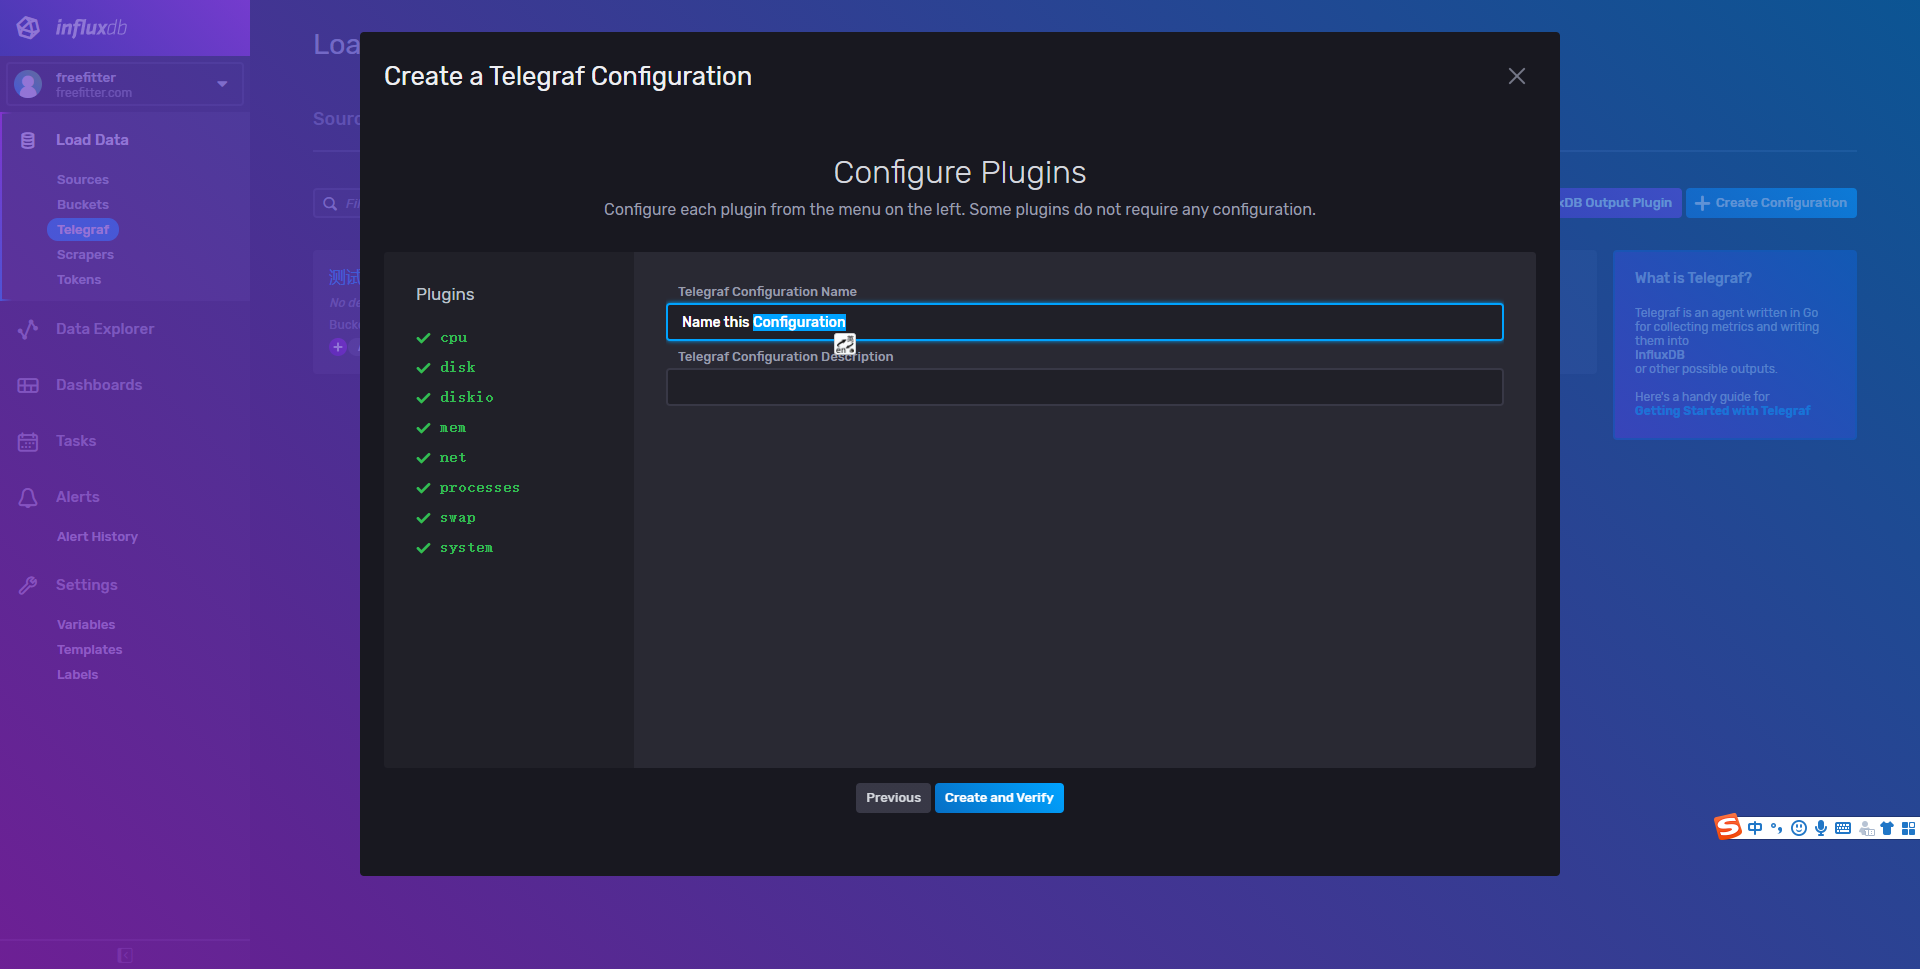Click the Sogou input method logo
Viewport: 1920px width, 969px height.
[1728, 827]
